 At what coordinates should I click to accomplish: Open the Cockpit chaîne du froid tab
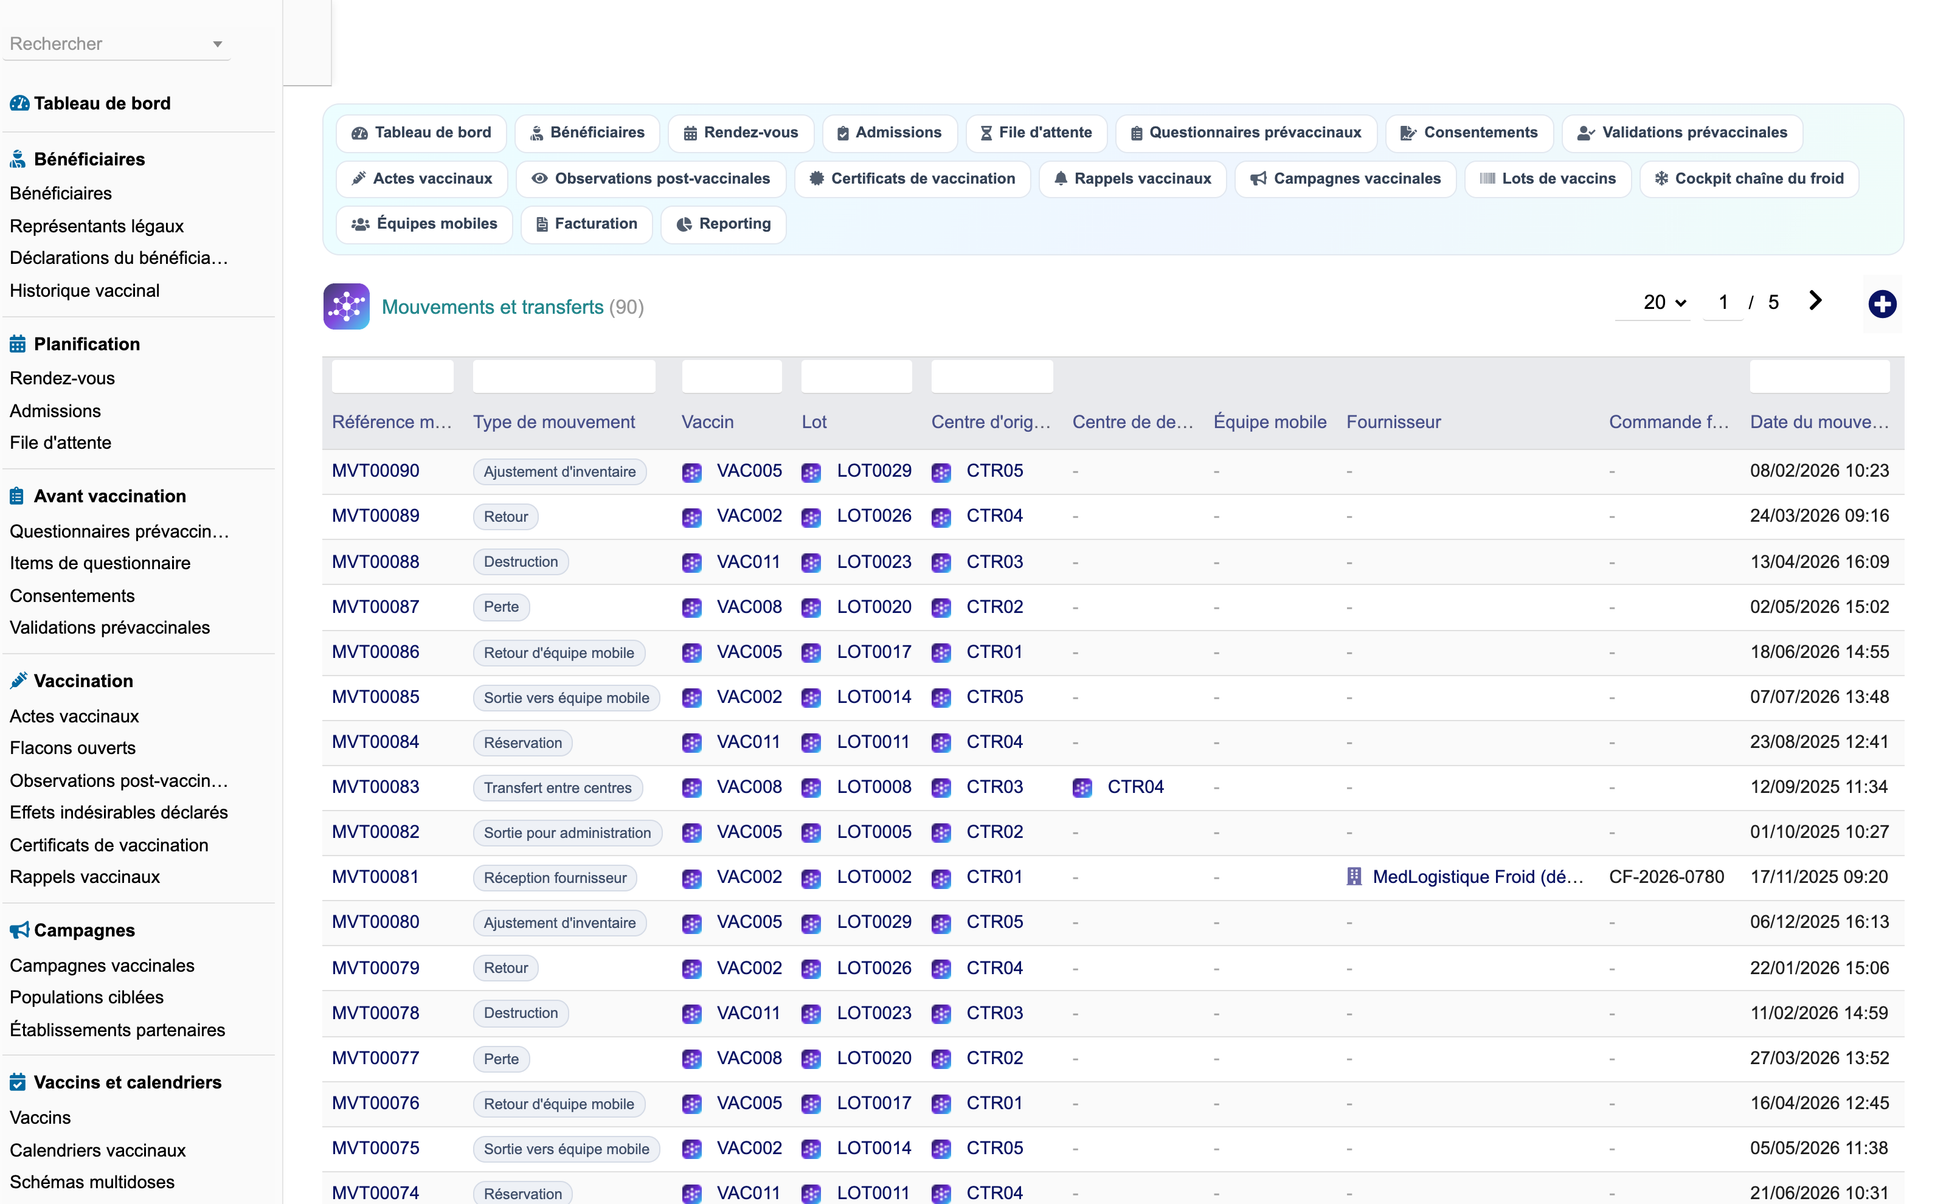1749,179
